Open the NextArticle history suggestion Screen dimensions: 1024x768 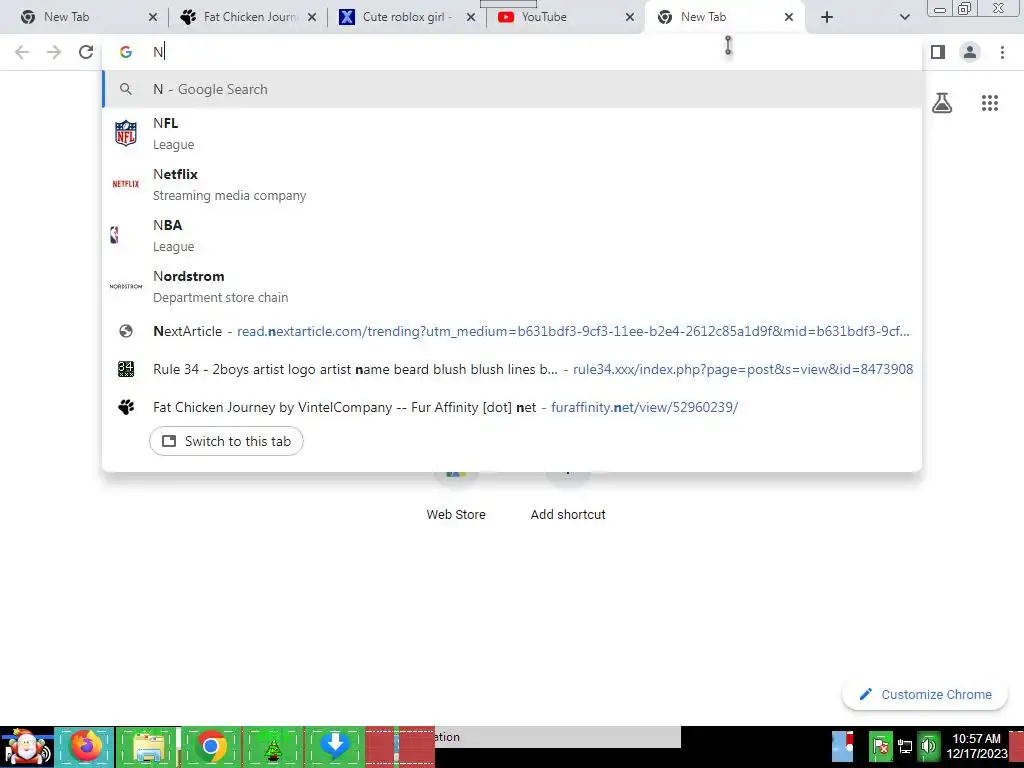[512, 331]
